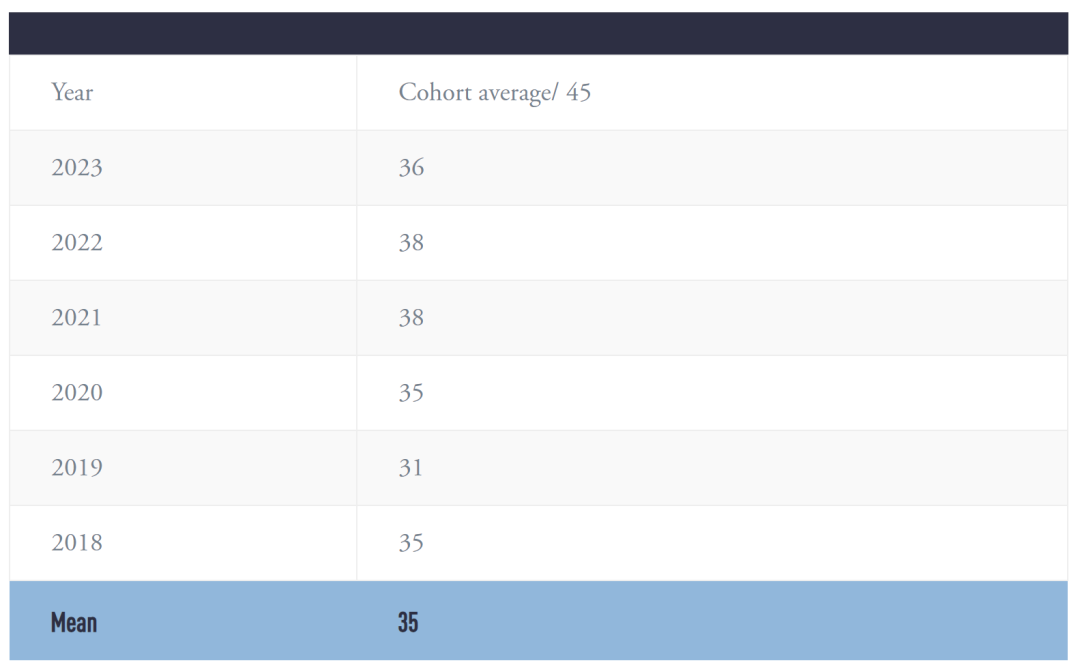Viewport: 1080px width, 665px height.
Task: Click the dark navy table header bar
Action: [x=539, y=33]
